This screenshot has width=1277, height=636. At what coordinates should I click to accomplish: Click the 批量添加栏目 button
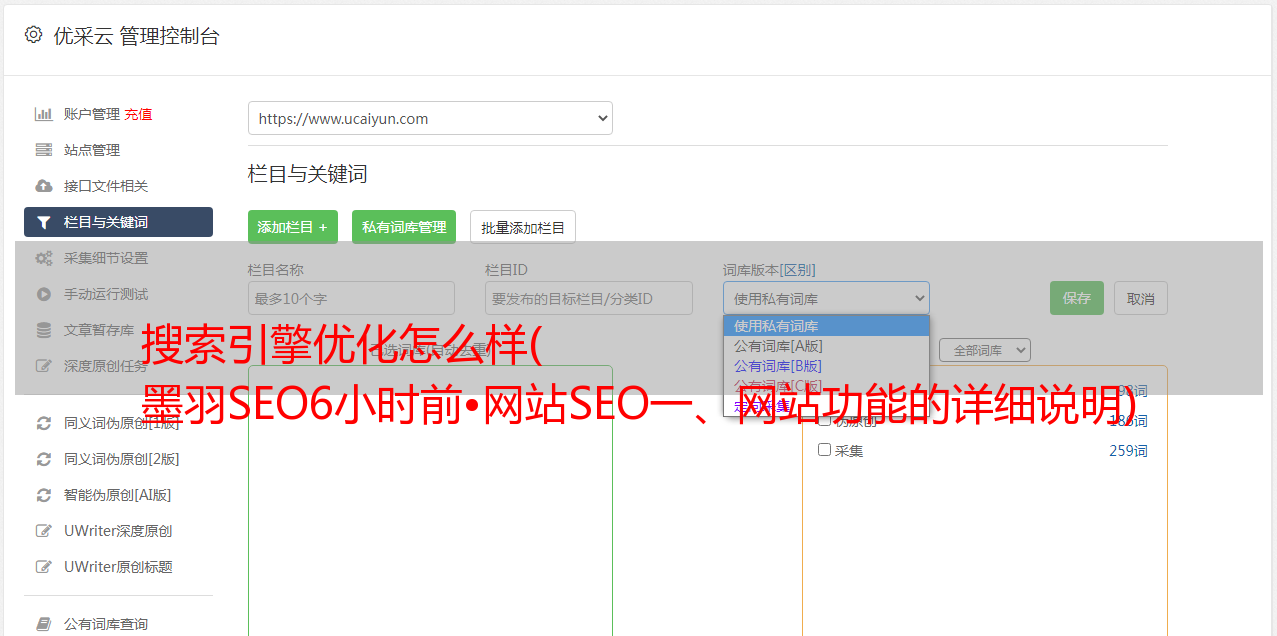pyautogui.click(x=523, y=227)
